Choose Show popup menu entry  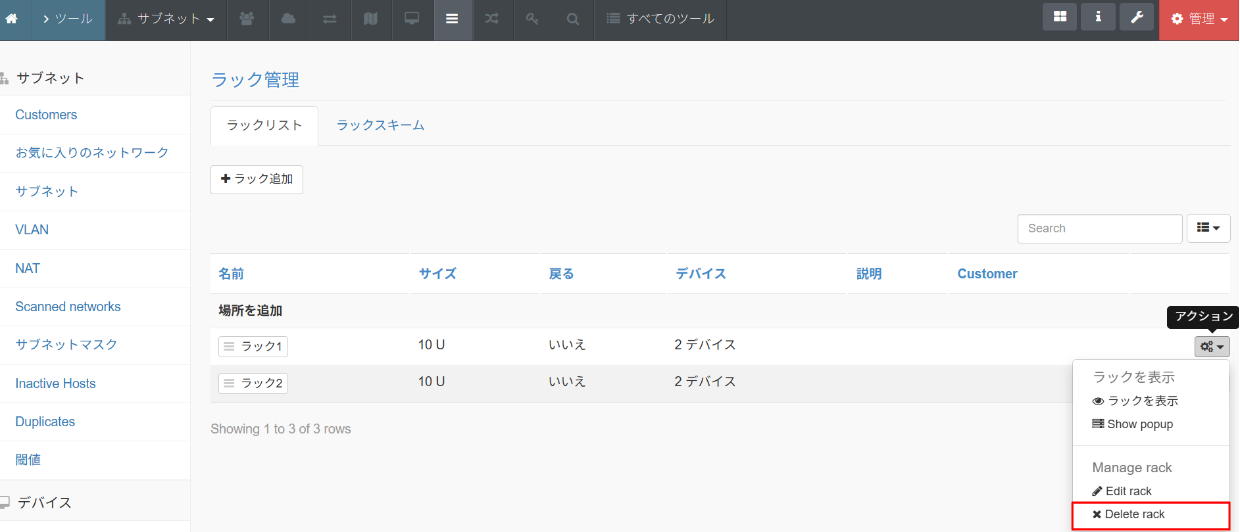pyautogui.click(x=1132, y=424)
